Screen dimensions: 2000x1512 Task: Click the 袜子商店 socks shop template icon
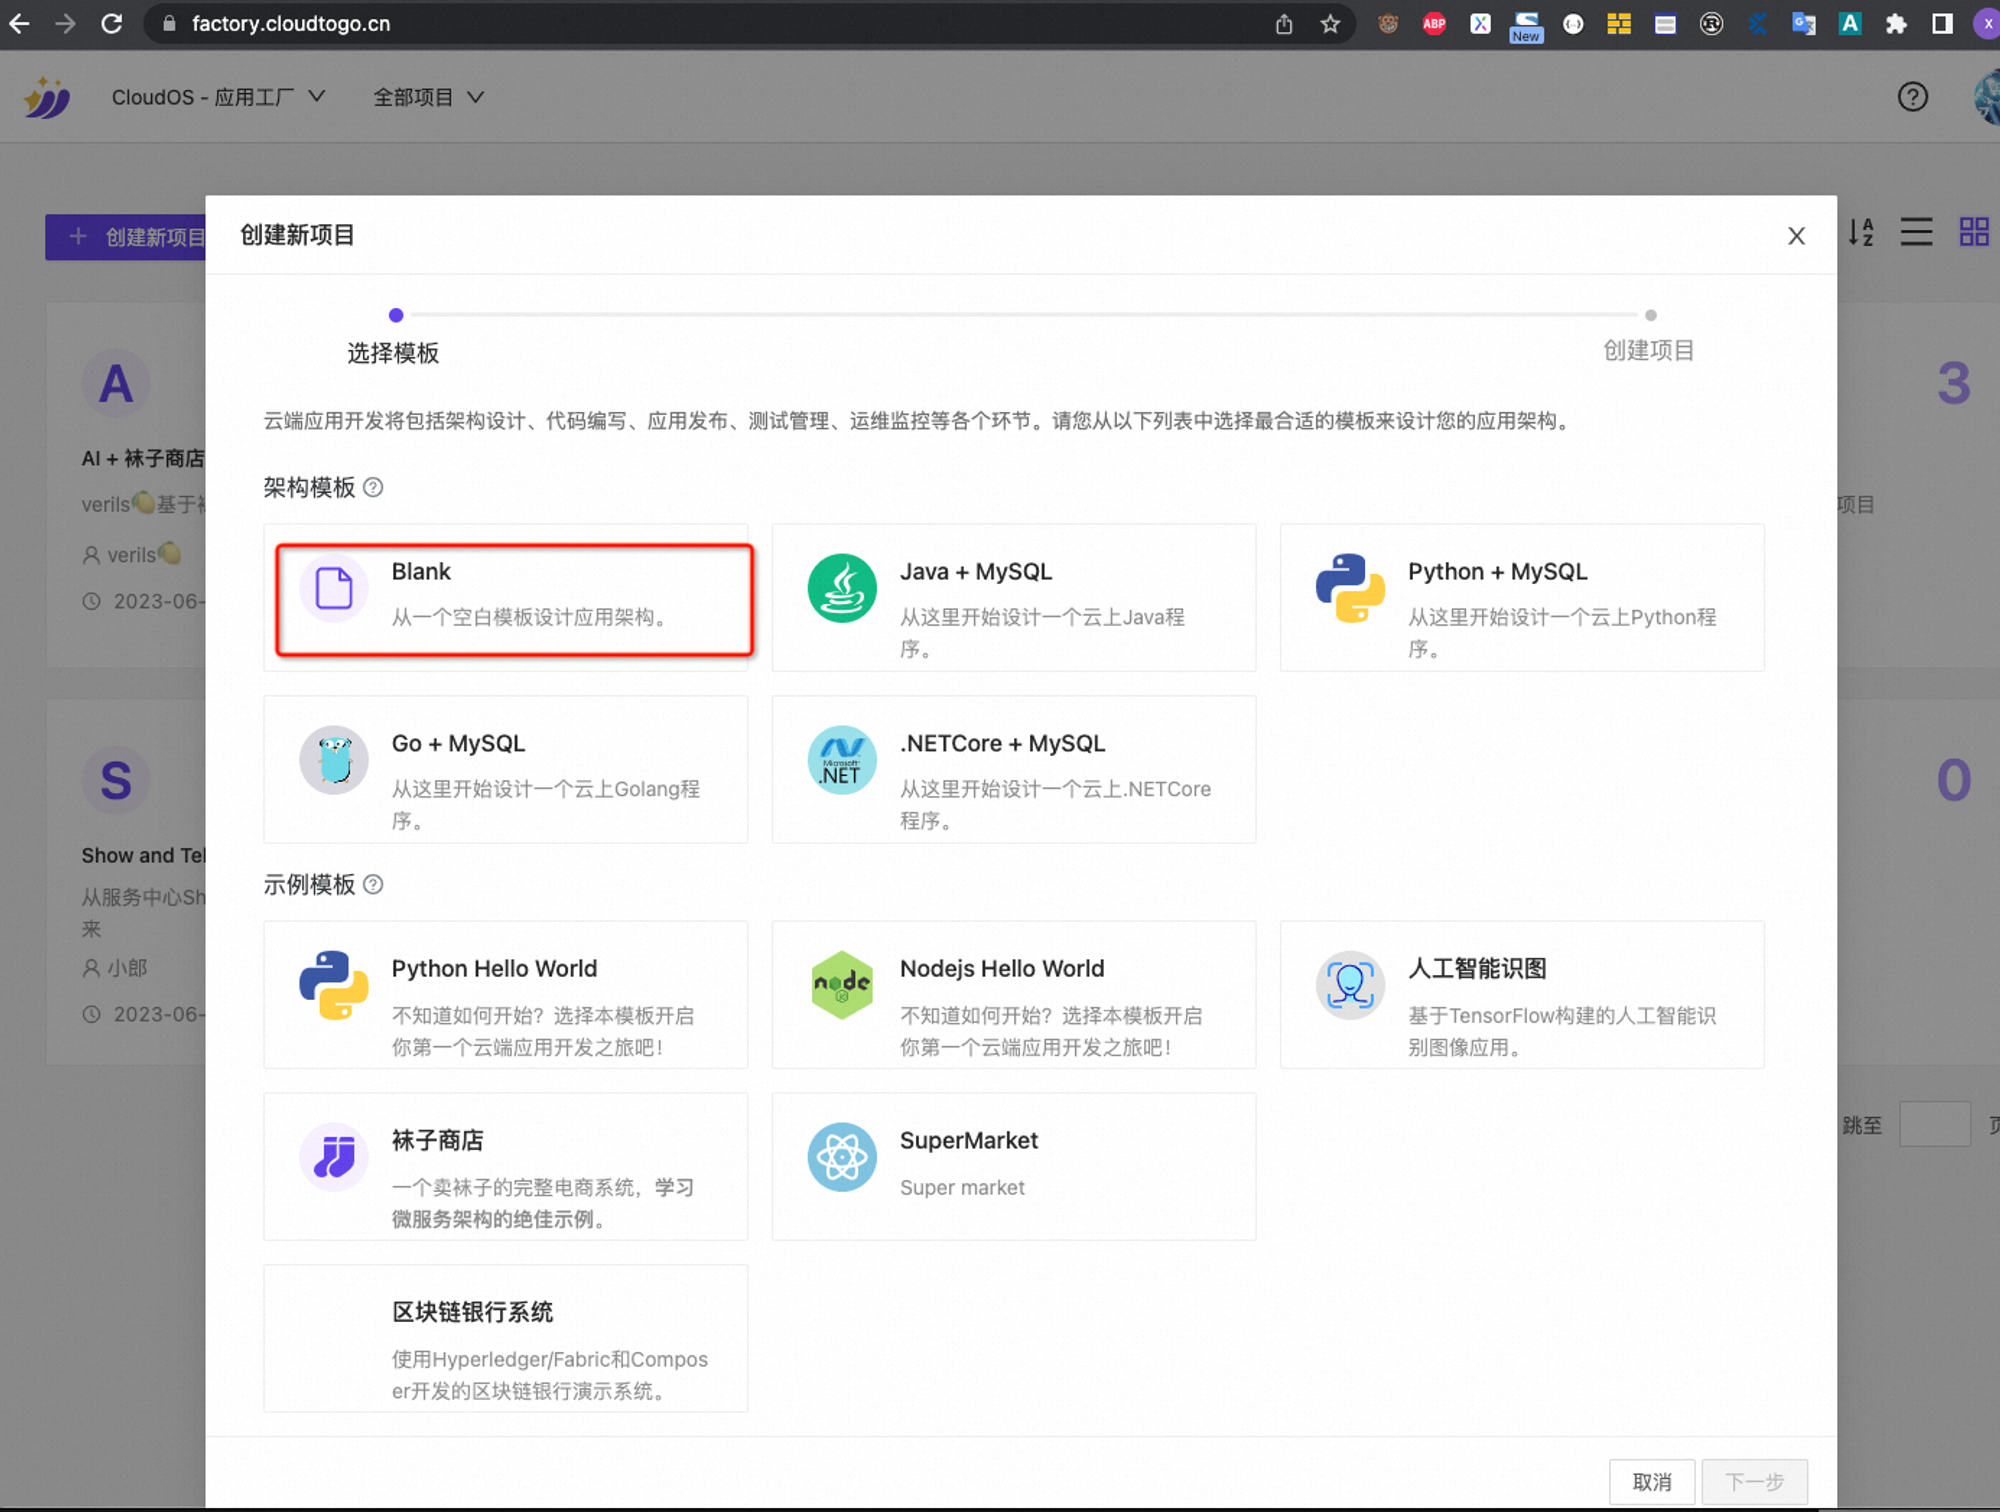[334, 1157]
